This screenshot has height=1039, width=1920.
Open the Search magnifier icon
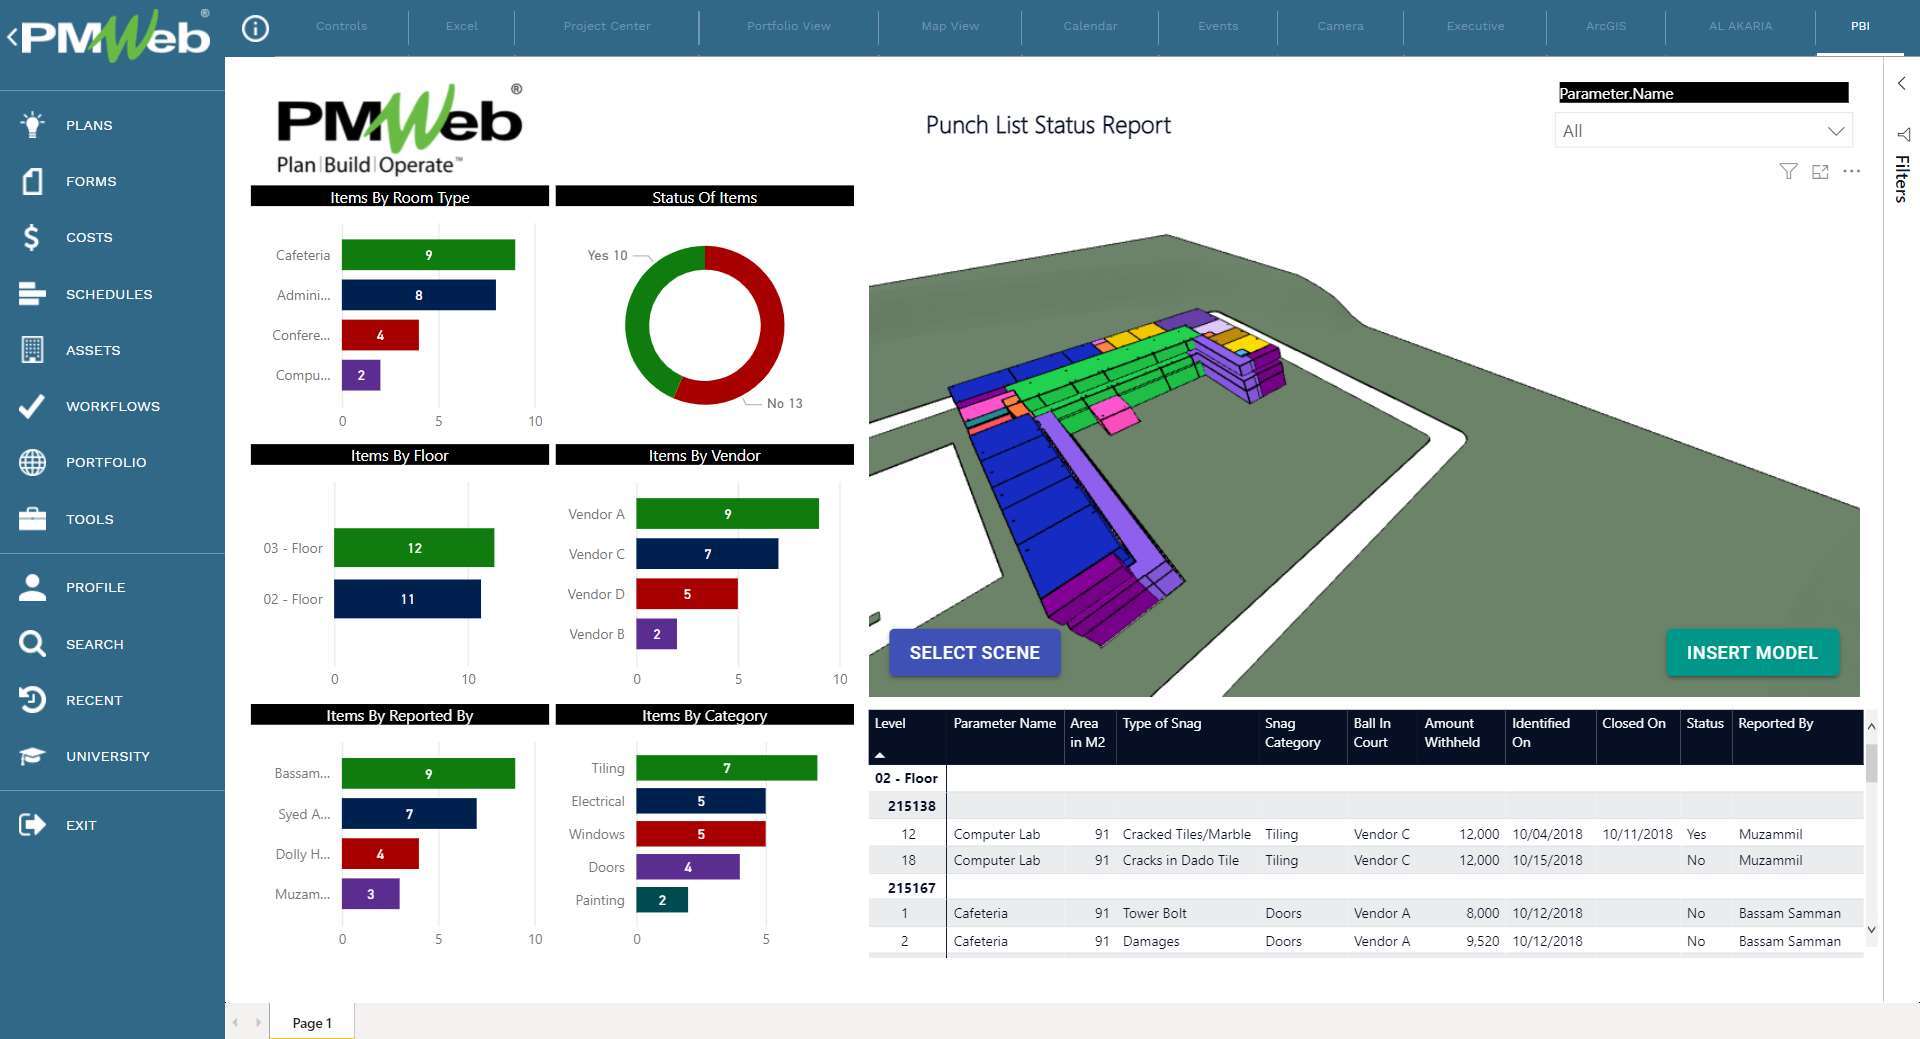tap(32, 644)
